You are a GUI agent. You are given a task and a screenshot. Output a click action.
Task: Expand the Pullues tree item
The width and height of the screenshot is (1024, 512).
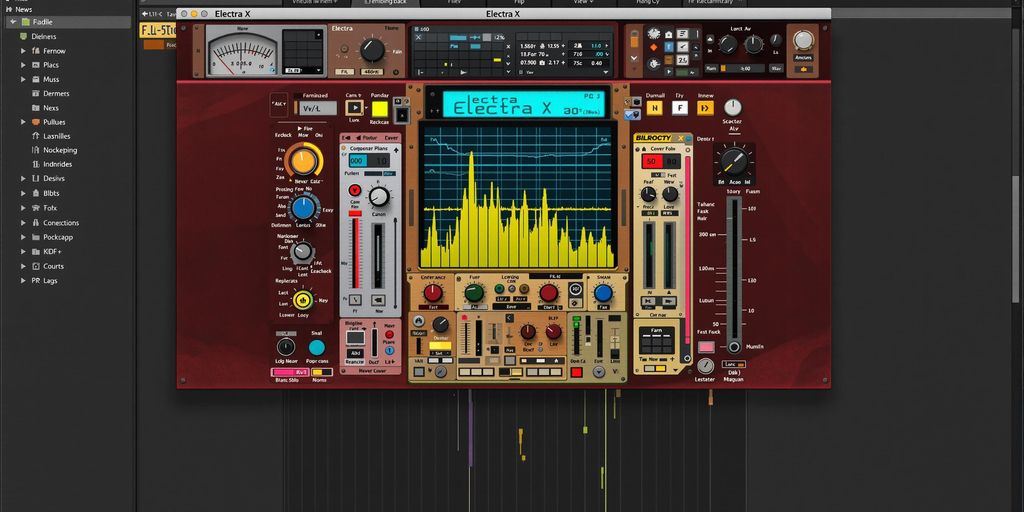click(x=23, y=122)
